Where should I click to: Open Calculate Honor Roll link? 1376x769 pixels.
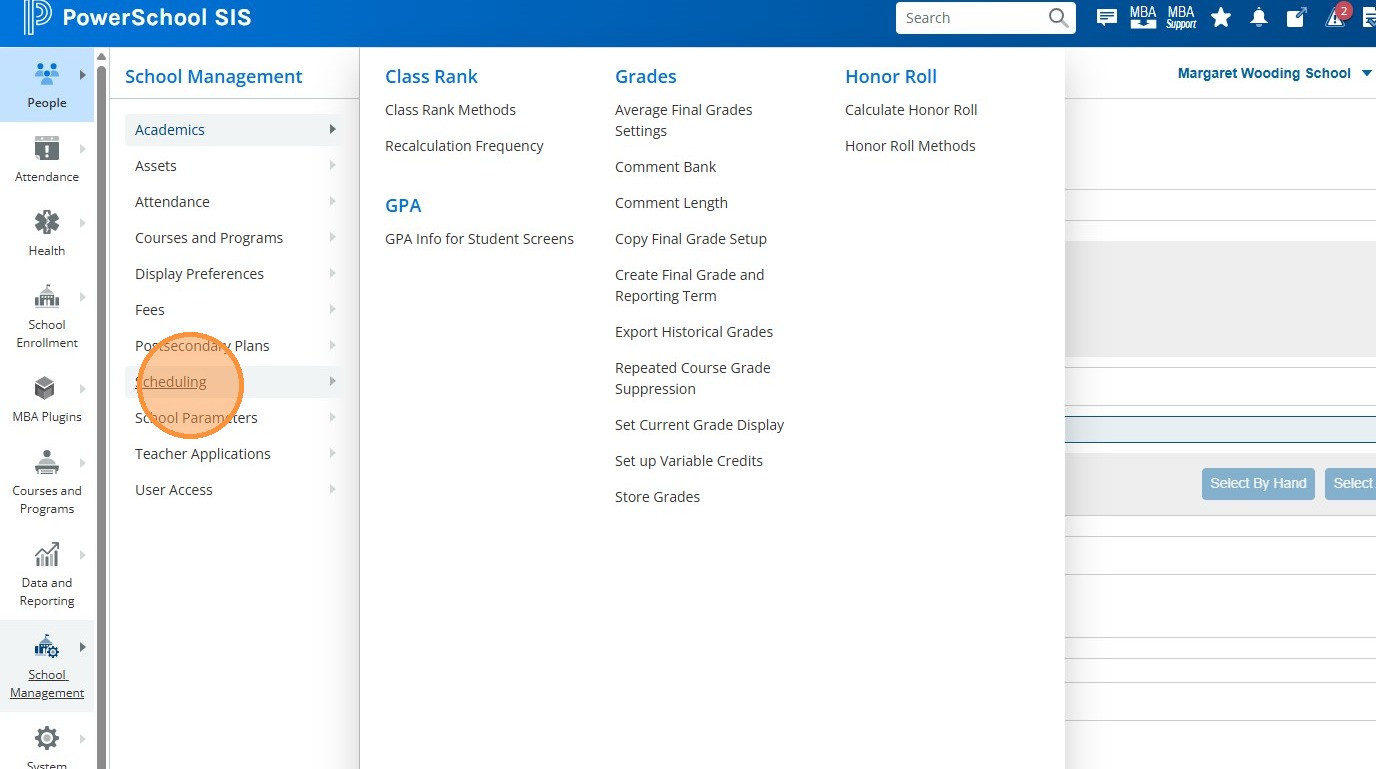911,110
